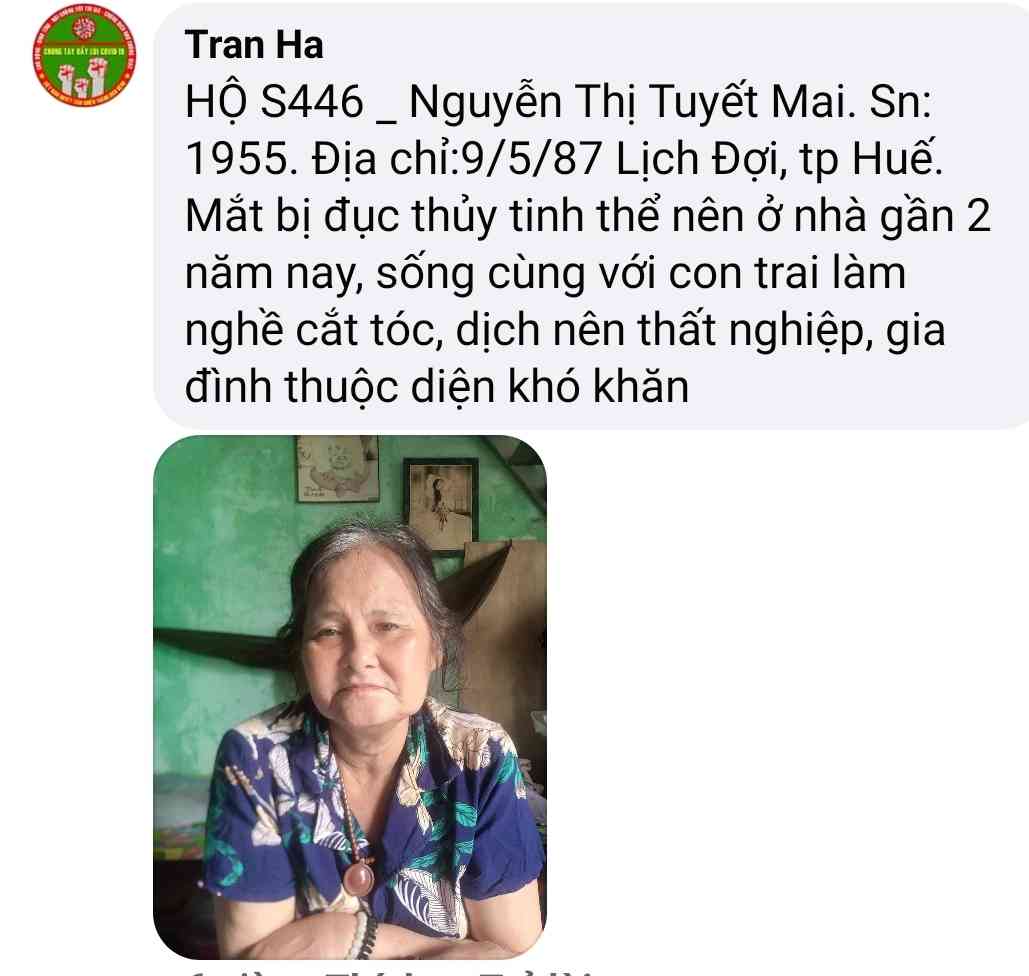The height and width of the screenshot is (976, 1029).
Task: Open Tran Ha's round profile avatar
Action: pyautogui.click(x=85, y=55)
